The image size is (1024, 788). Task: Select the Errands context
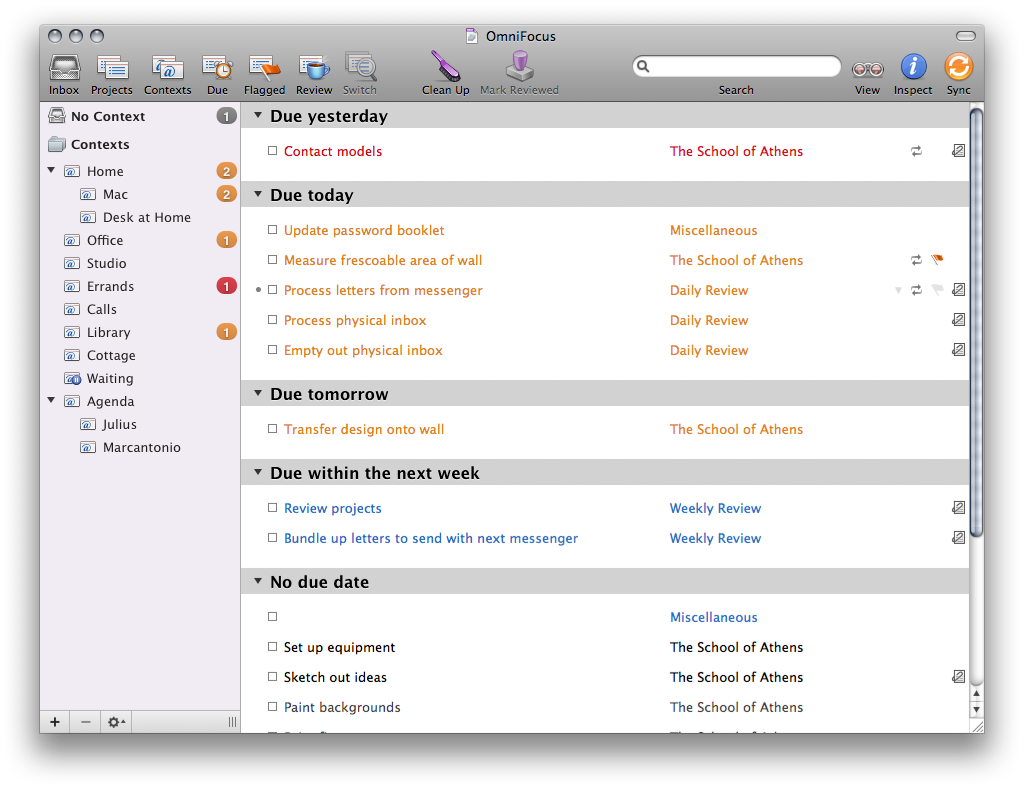(x=110, y=286)
